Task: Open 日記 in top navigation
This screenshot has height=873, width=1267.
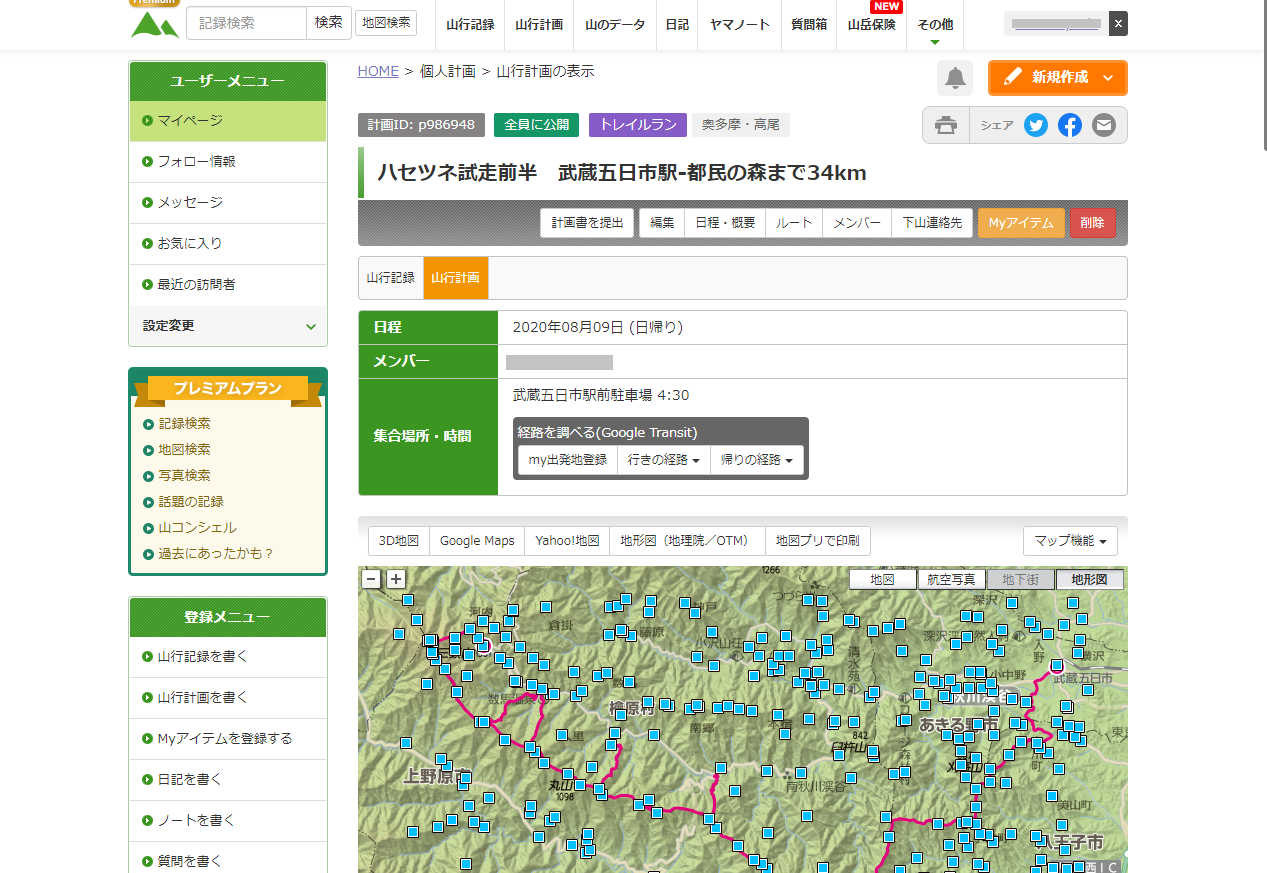Action: tap(677, 24)
